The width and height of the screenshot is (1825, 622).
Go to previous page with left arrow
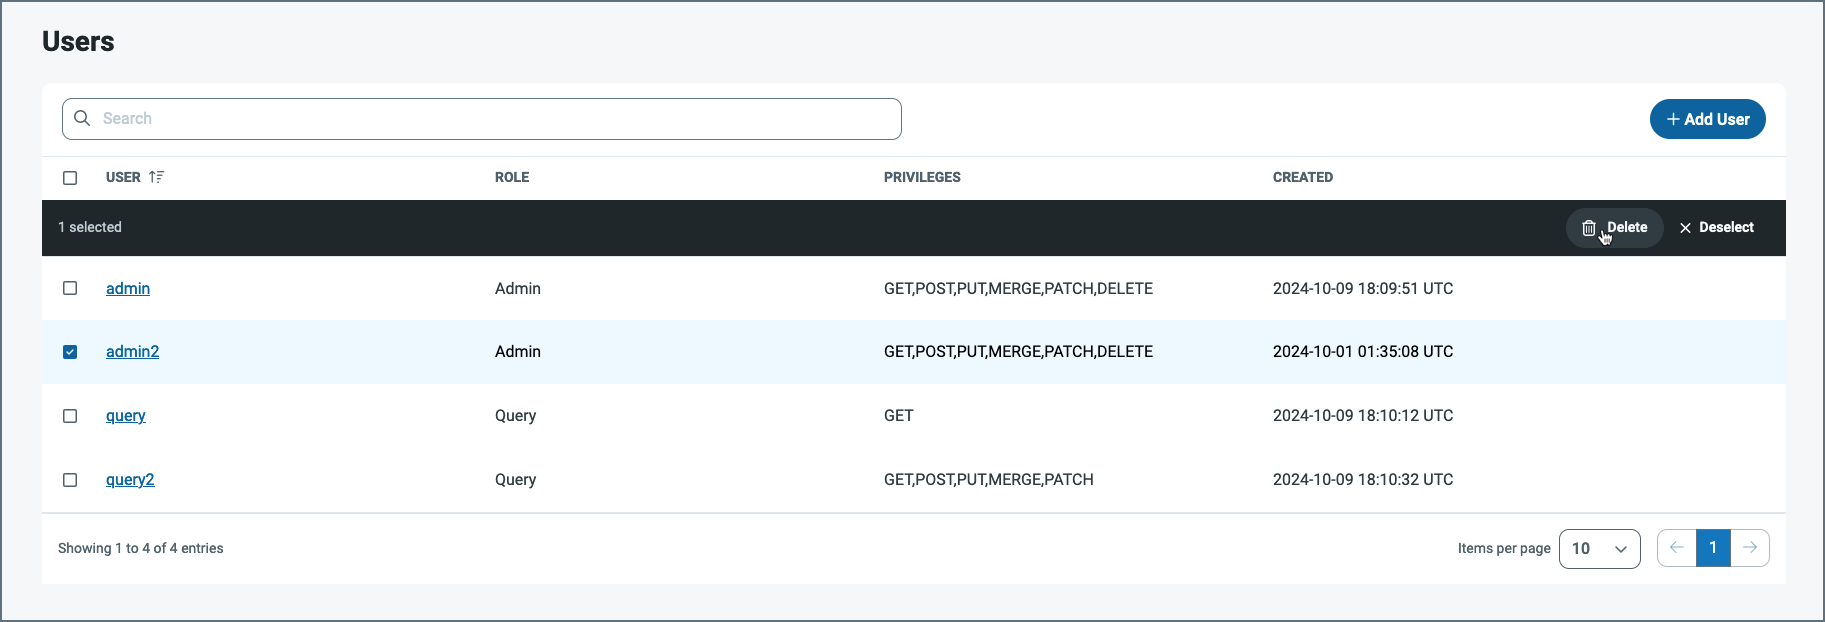(x=1677, y=548)
